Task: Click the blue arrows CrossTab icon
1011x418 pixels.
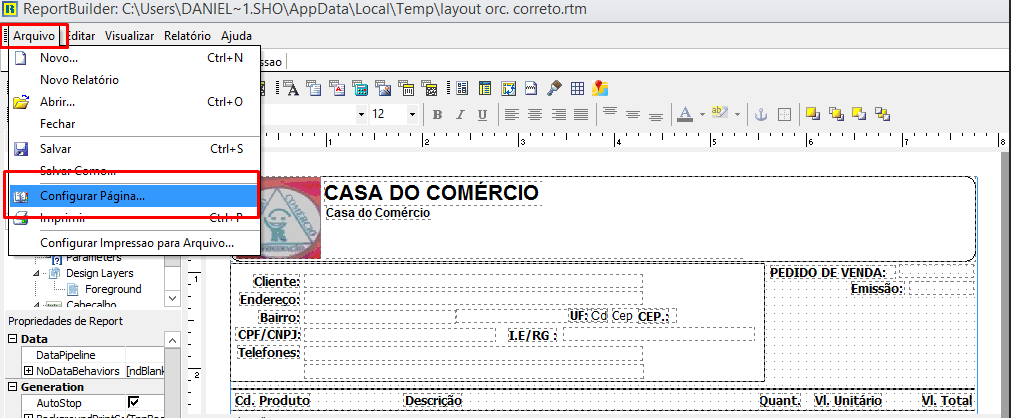Action: tap(508, 88)
